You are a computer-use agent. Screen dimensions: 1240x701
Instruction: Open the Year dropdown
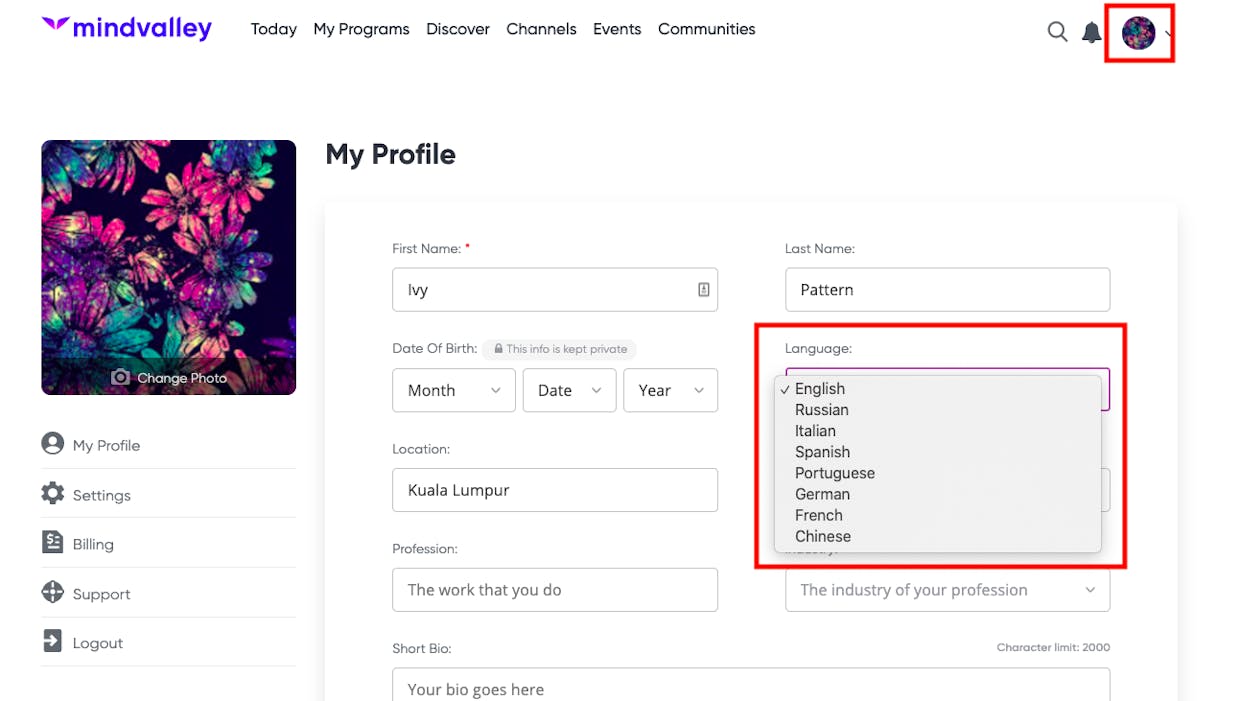[671, 390]
